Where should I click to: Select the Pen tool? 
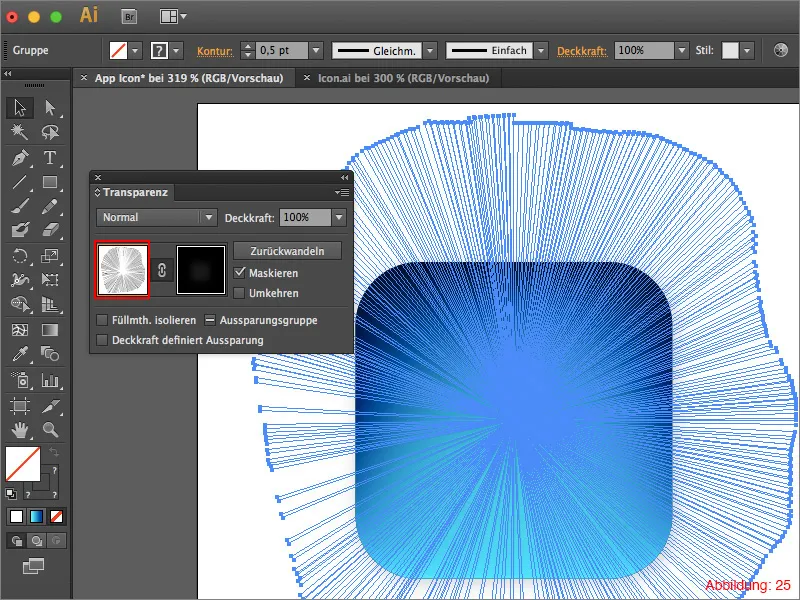coord(20,158)
